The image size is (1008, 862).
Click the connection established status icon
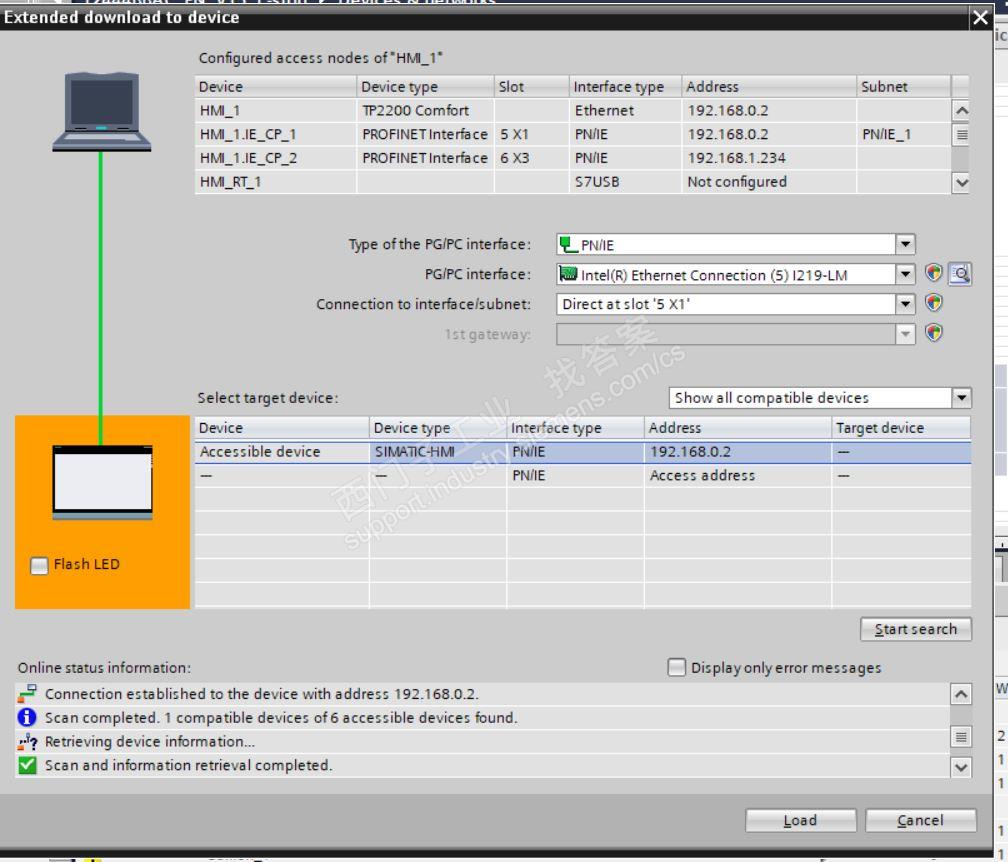pos(27,693)
